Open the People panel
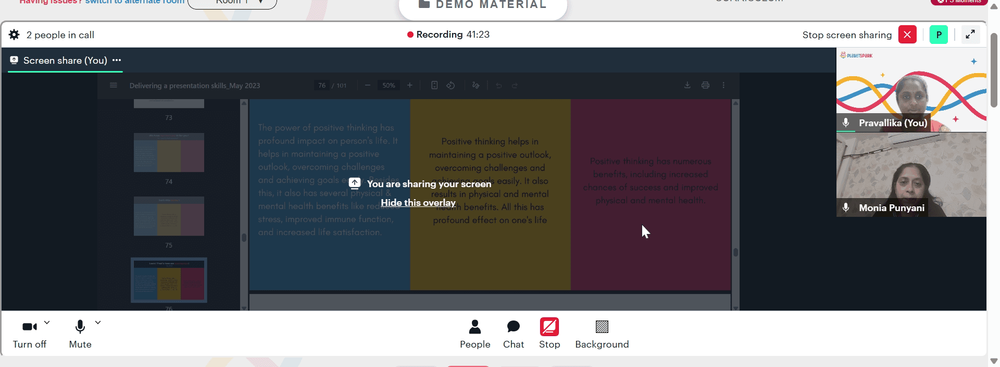The image size is (1000, 367). (475, 334)
